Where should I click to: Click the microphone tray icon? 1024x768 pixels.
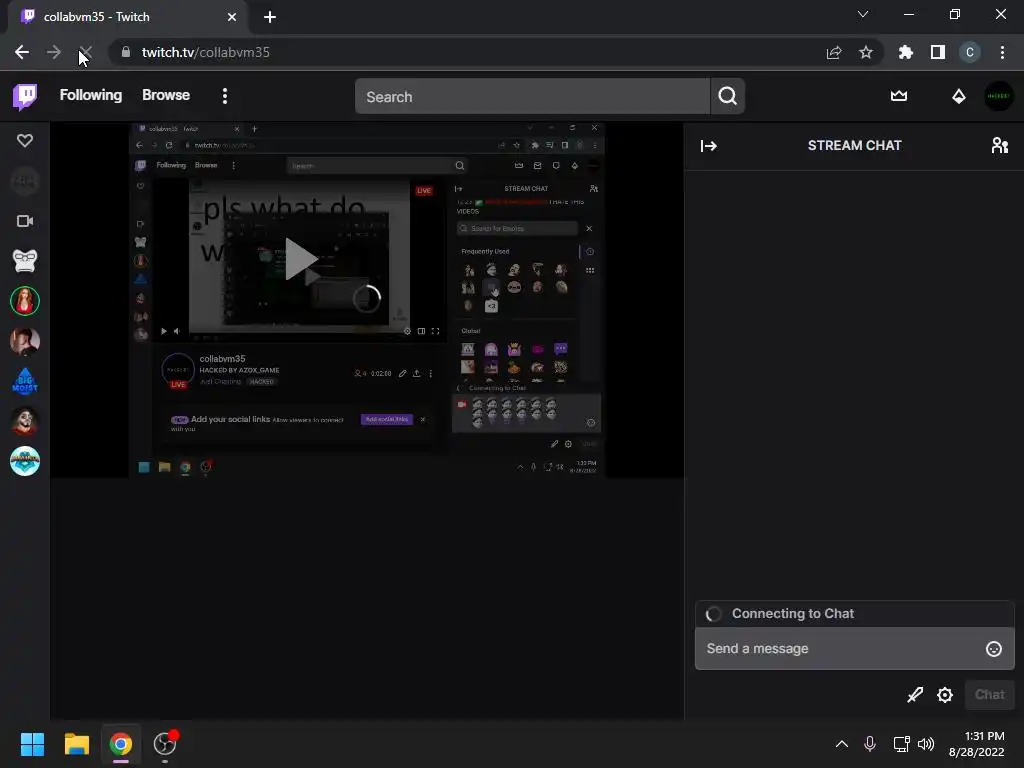[x=870, y=744]
